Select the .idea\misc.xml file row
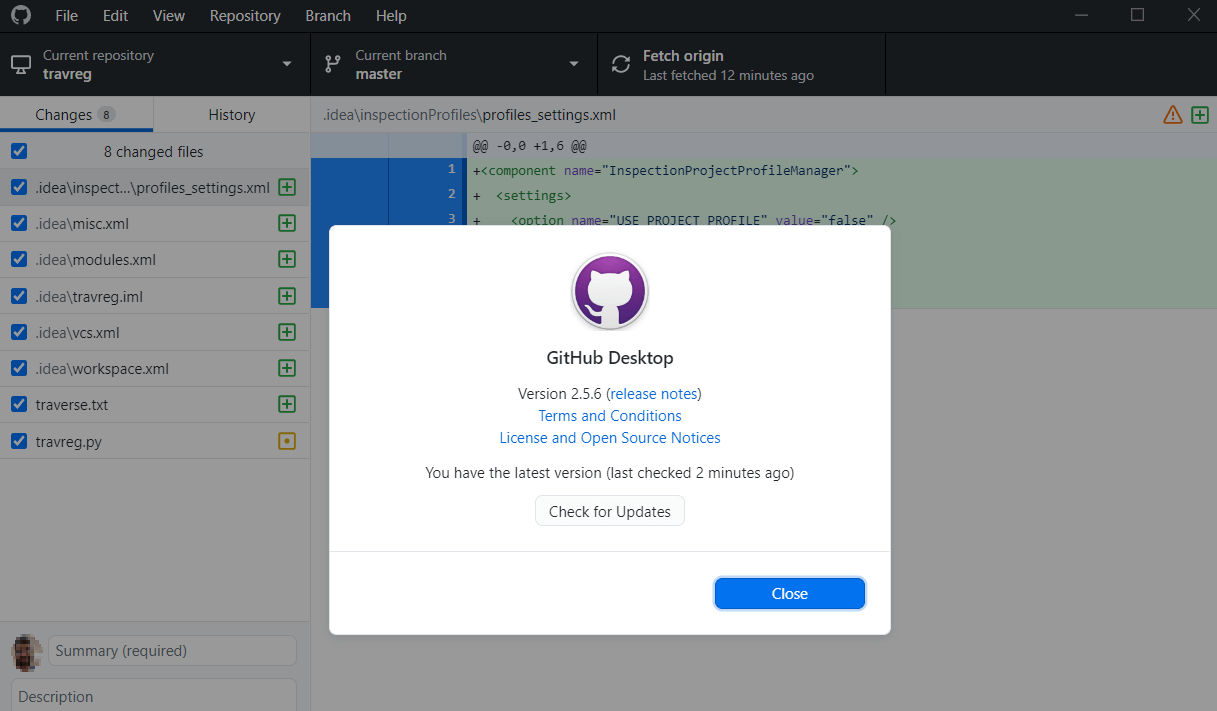The height and width of the screenshot is (711, 1217). [155, 223]
